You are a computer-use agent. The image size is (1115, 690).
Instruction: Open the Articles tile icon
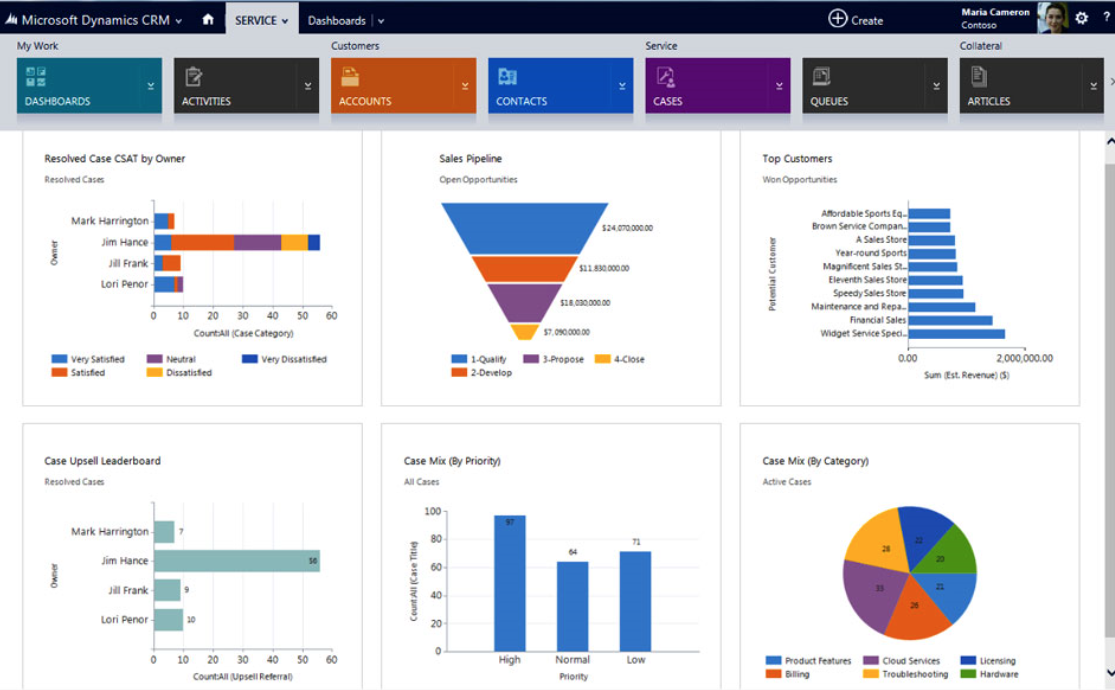pos(978,77)
